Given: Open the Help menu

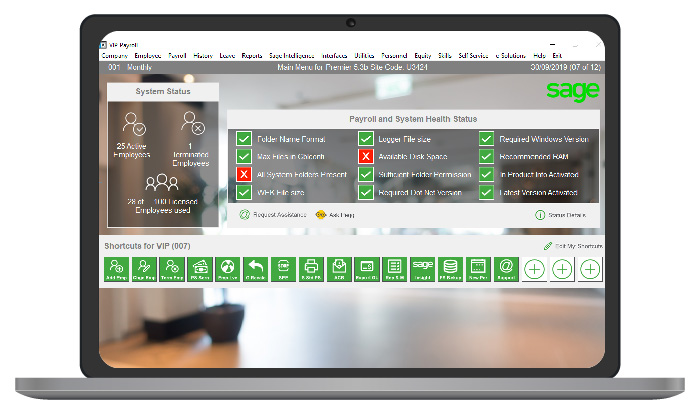Looking at the screenshot, I should pos(539,56).
